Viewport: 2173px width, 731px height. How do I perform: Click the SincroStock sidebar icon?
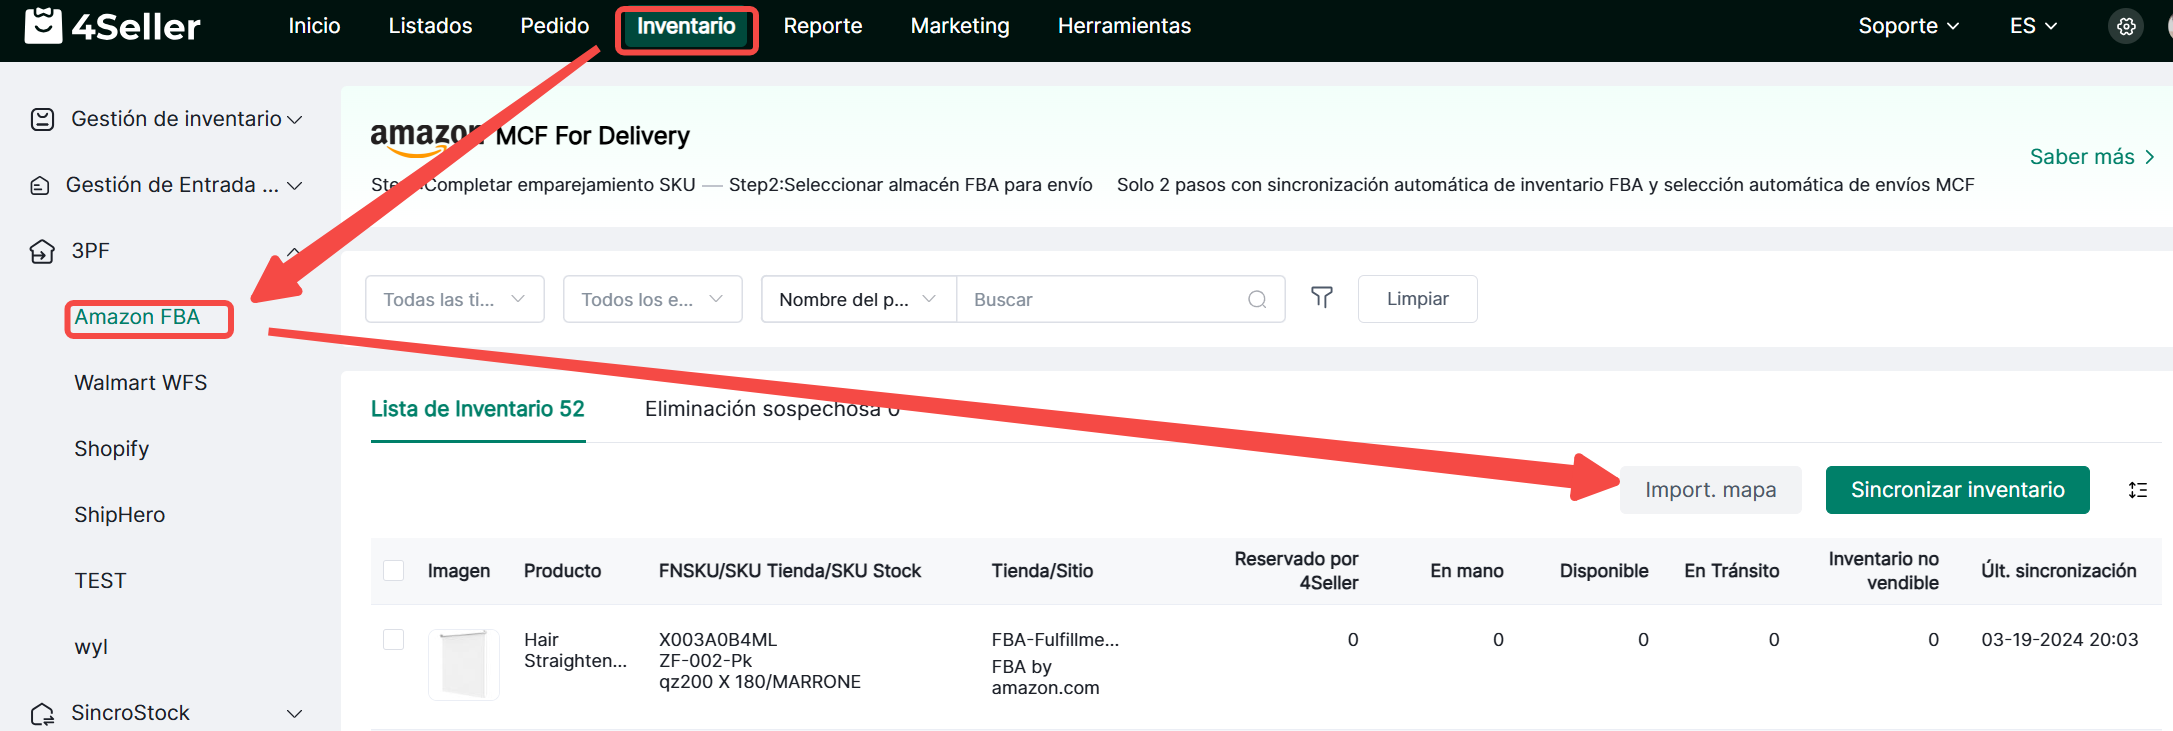click(42, 713)
